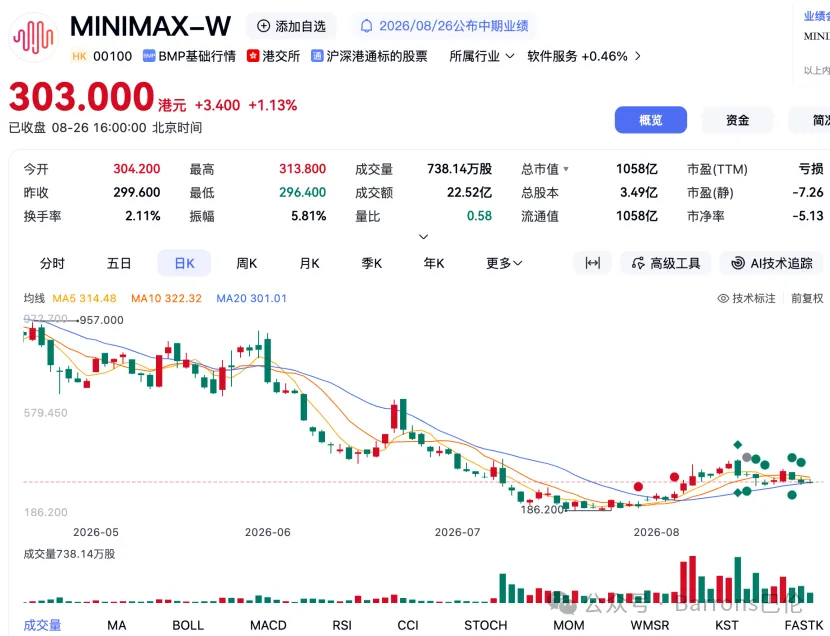
Task: Click the MA10 322.32 indicator label
Action: click(x=166, y=298)
